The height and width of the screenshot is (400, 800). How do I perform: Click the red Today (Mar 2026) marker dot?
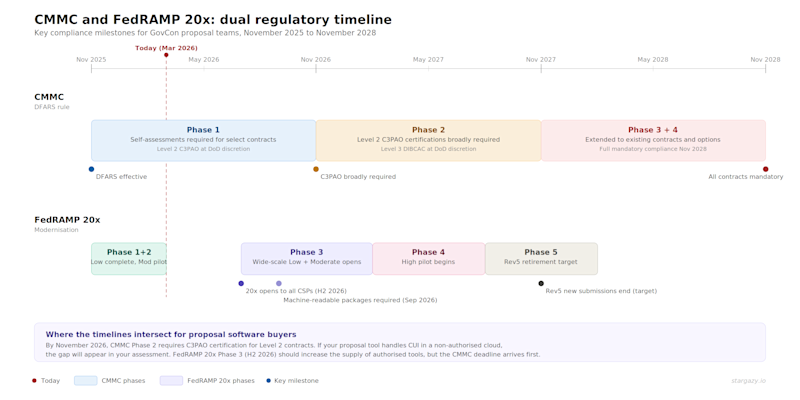[x=166, y=55]
